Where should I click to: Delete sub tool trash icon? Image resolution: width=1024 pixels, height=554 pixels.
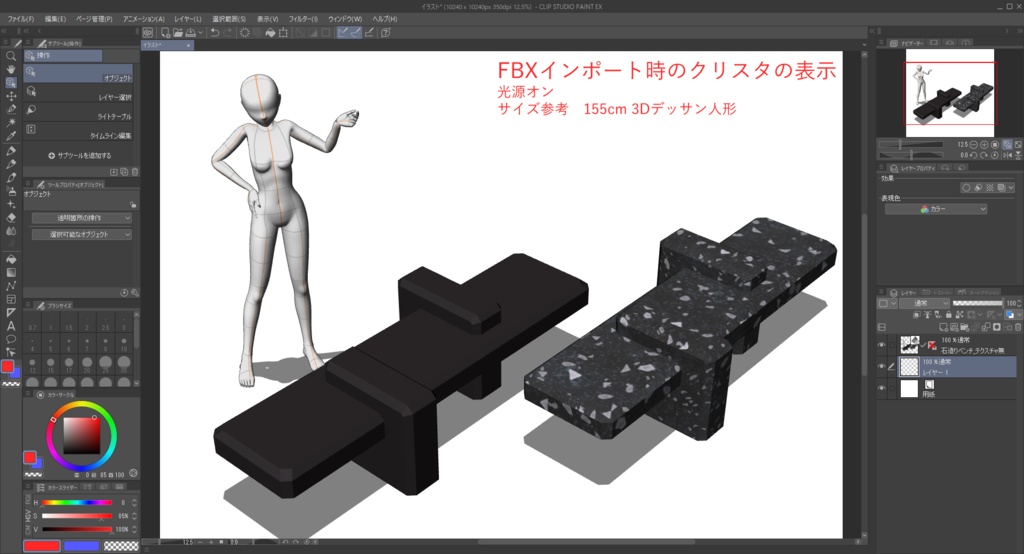[135, 172]
